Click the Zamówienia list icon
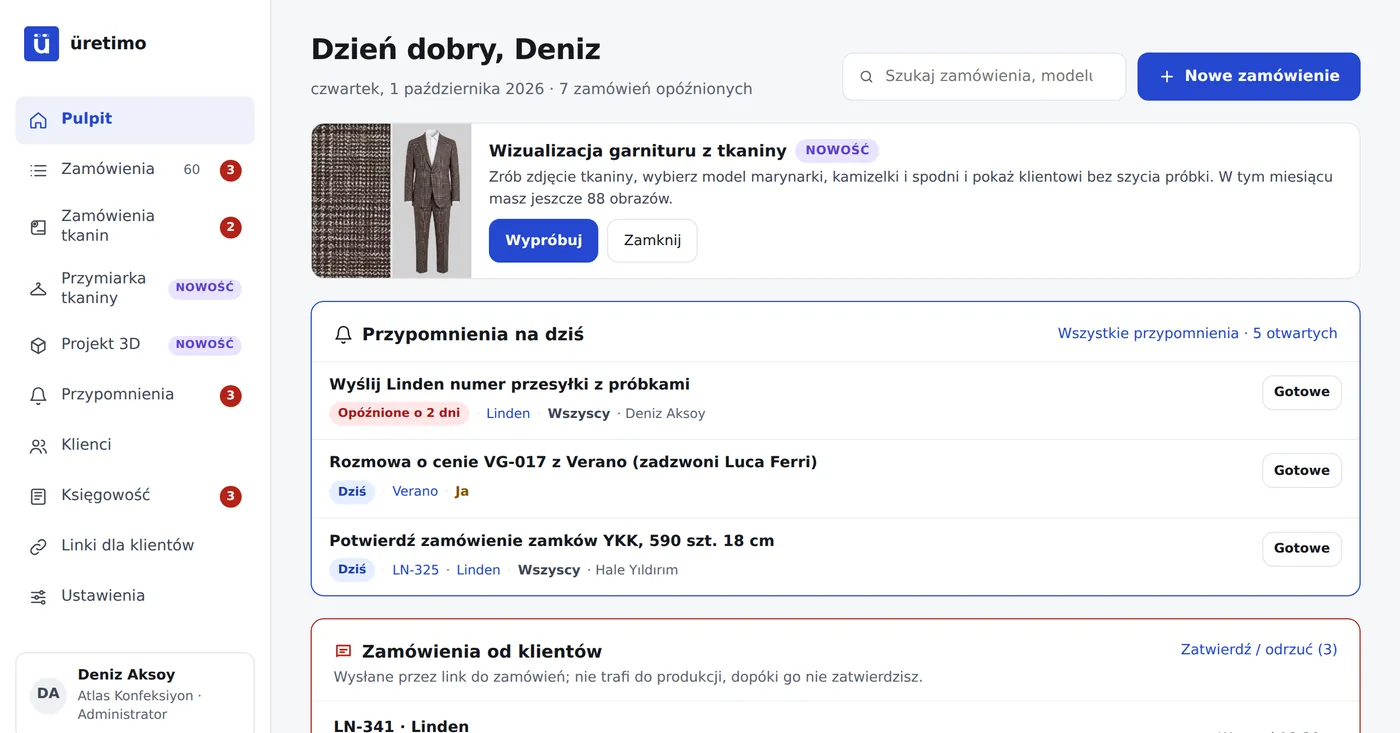Image resolution: width=1400 pixels, height=733 pixels. 38,170
